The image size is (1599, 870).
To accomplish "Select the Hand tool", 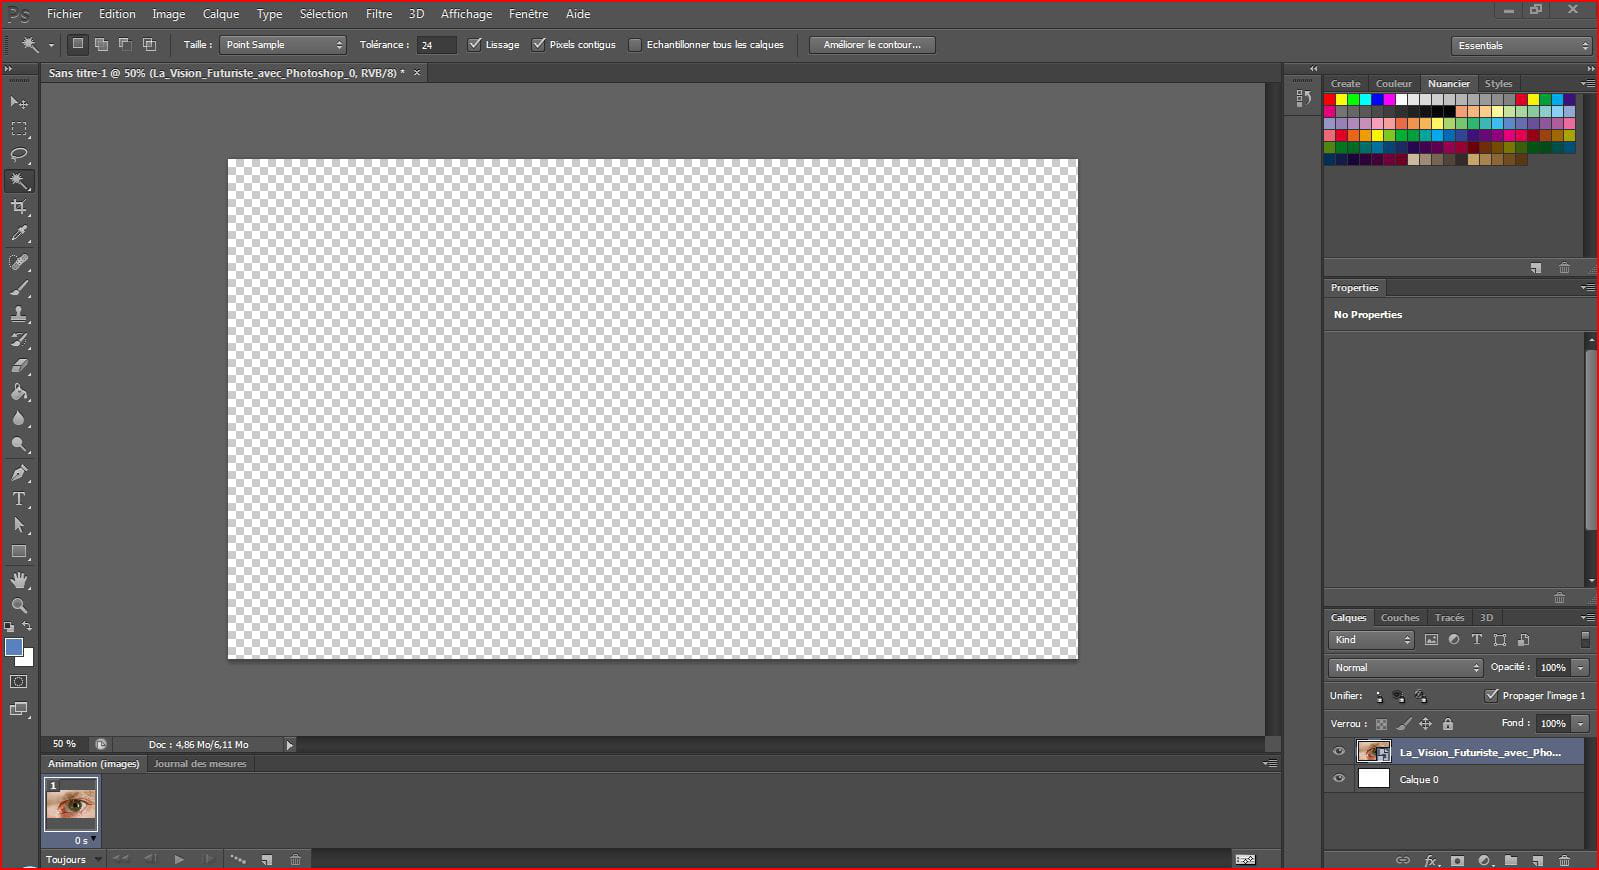I will pos(19,580).
